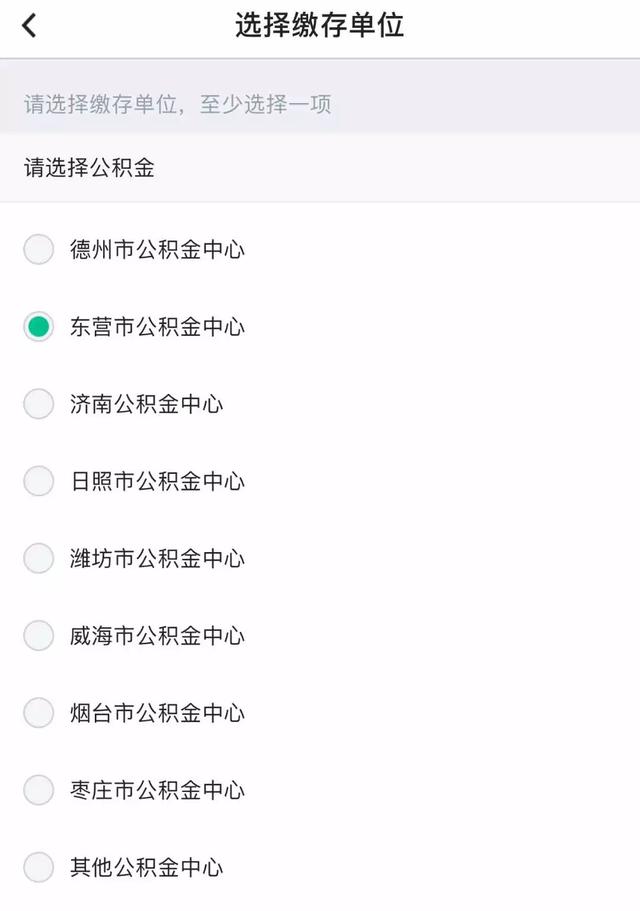Image resolution: width=640 pixels, height=911 pixels.
Task: Select 威海市公积金中心 radio button
Action: pos(37,636)
